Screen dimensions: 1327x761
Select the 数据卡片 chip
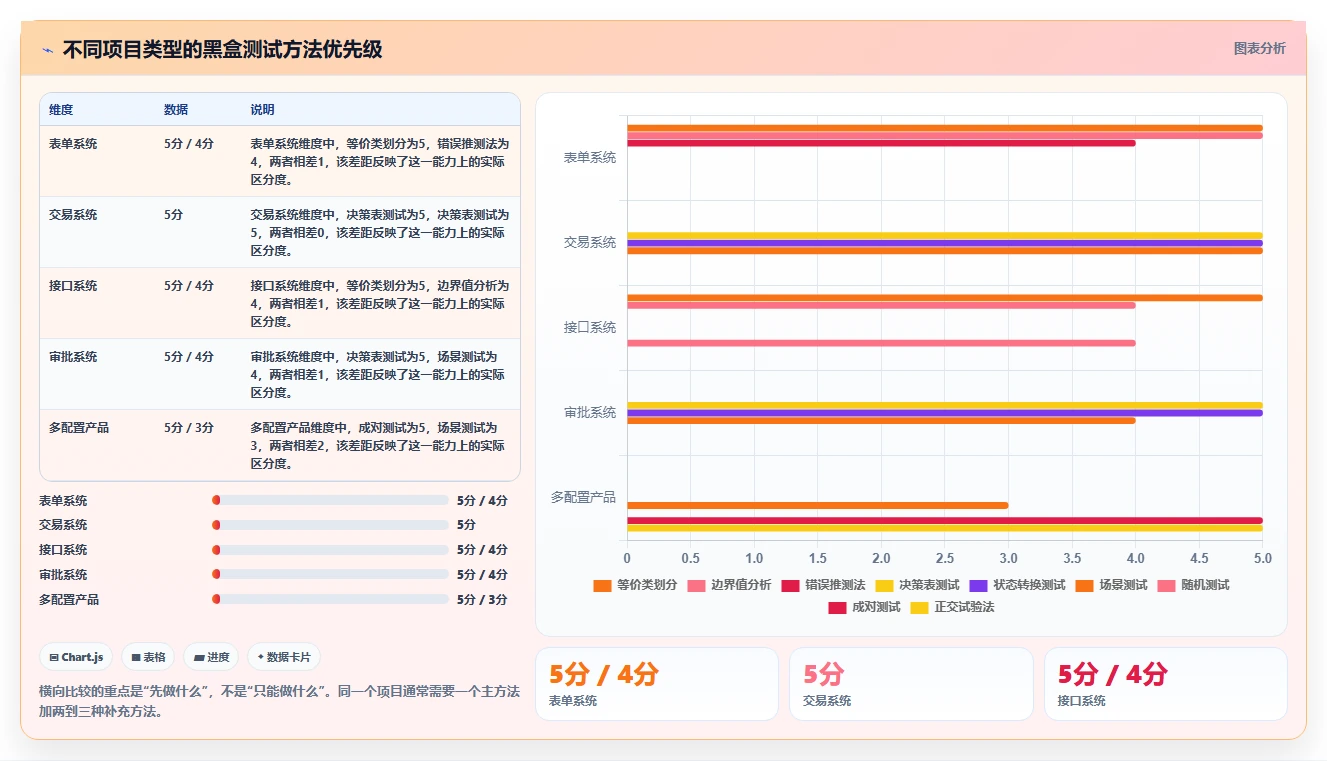(x=284, y=657)
